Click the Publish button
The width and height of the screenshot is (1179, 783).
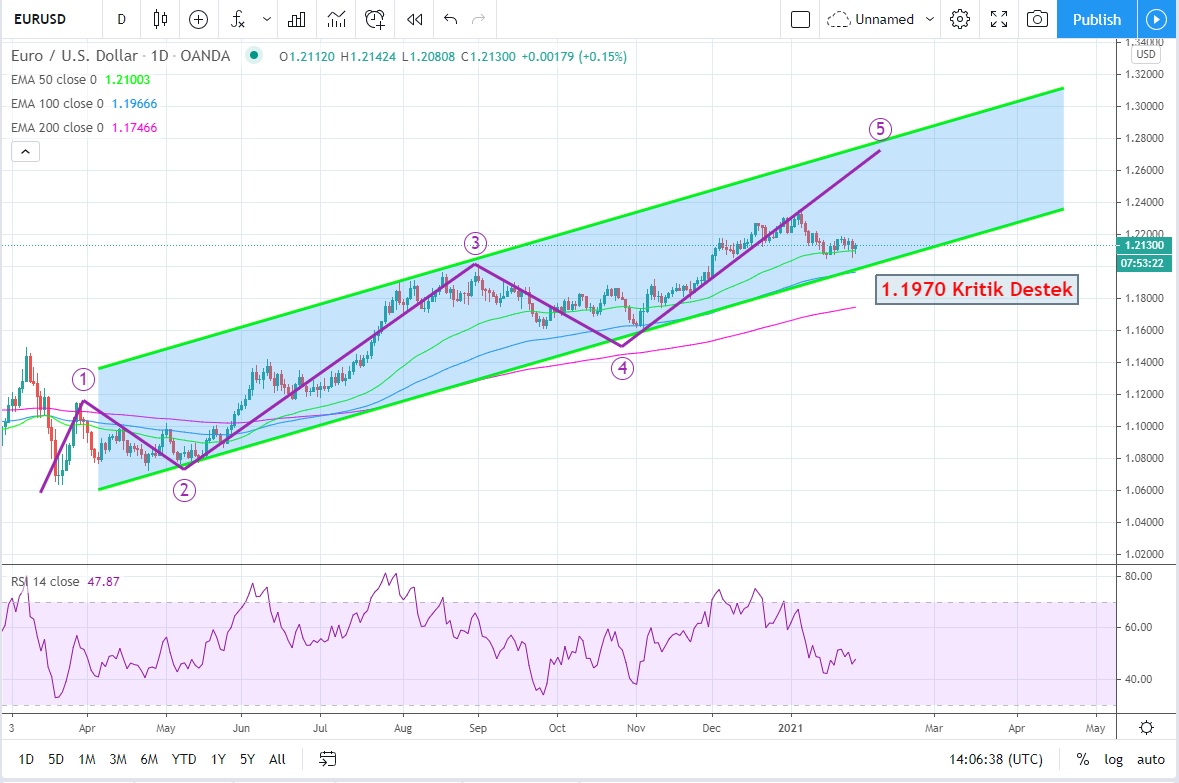tap(1096, 19)
